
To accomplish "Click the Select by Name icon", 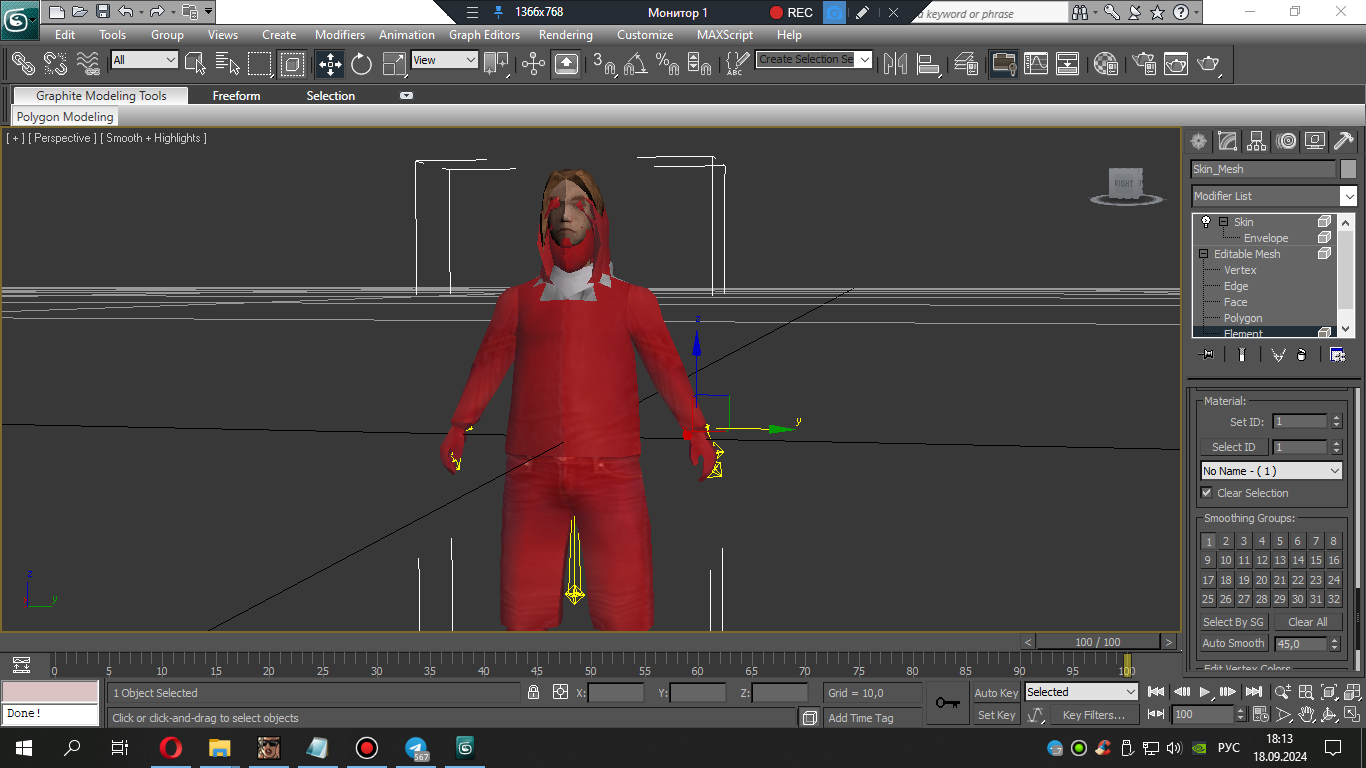I will [227, 64].
